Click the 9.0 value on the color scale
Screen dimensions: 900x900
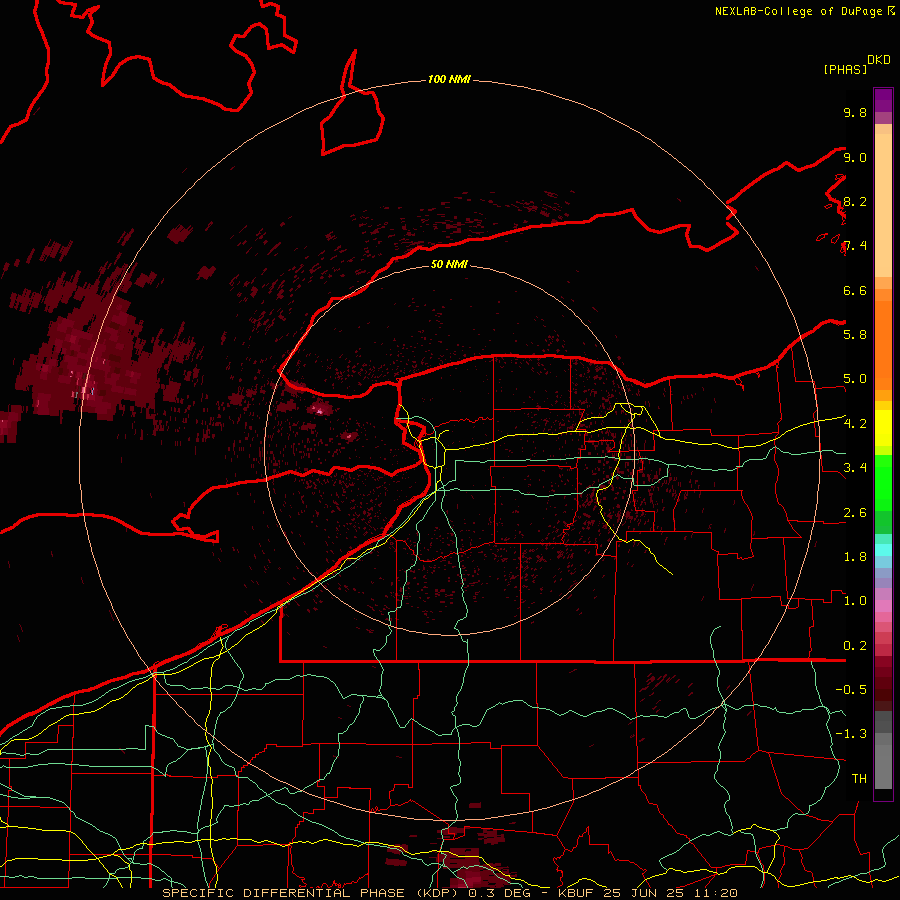pyautogui.click(x=855, y=157)
